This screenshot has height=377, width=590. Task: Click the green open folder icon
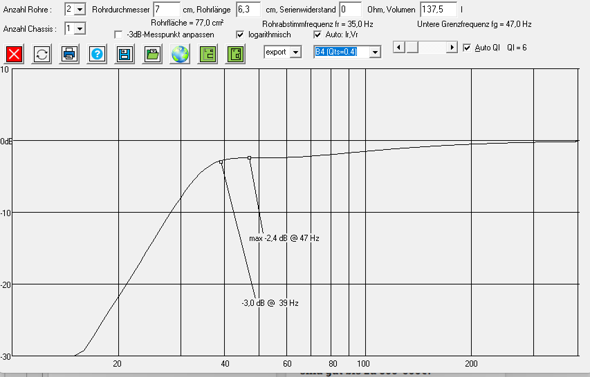click(x=152, y=54)
